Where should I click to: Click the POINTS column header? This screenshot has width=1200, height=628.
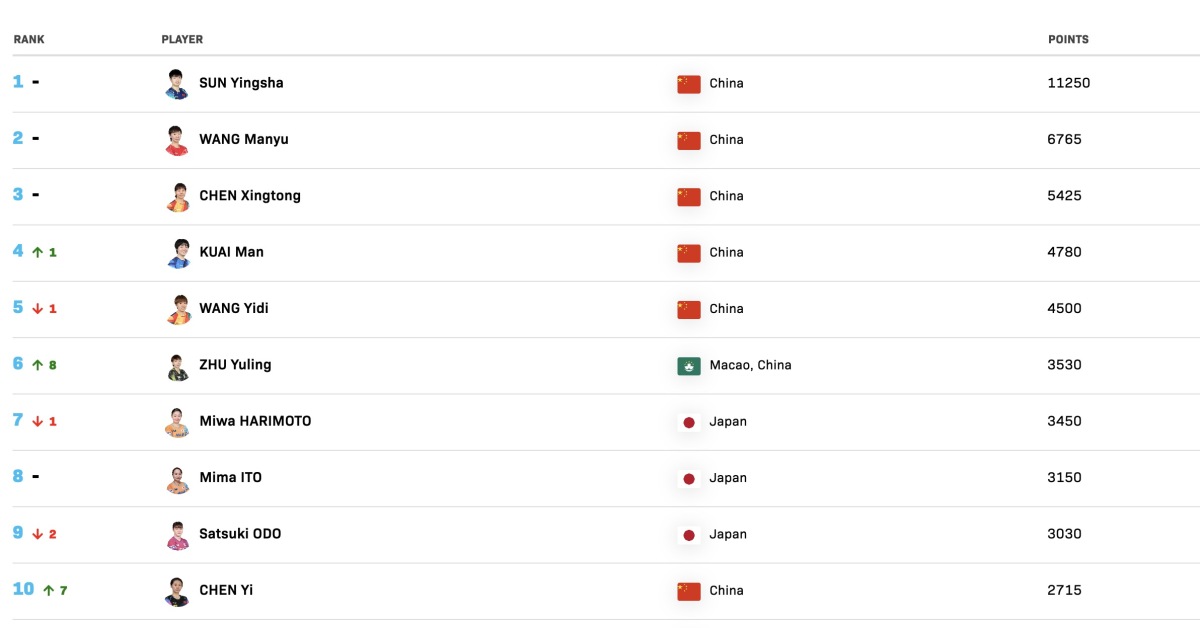pos(1068,40)
